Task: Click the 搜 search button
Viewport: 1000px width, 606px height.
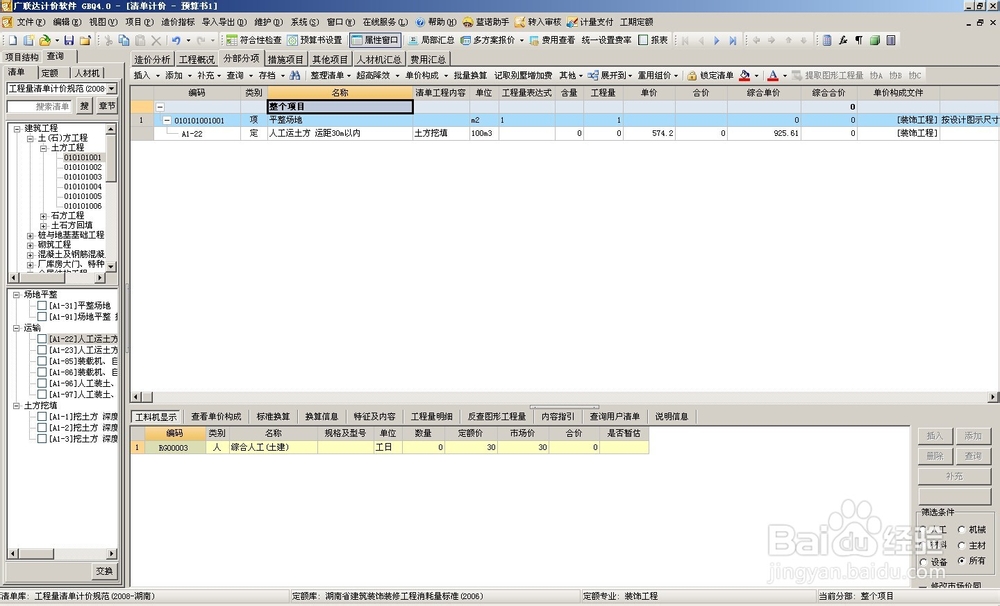Action: (84, 106)
